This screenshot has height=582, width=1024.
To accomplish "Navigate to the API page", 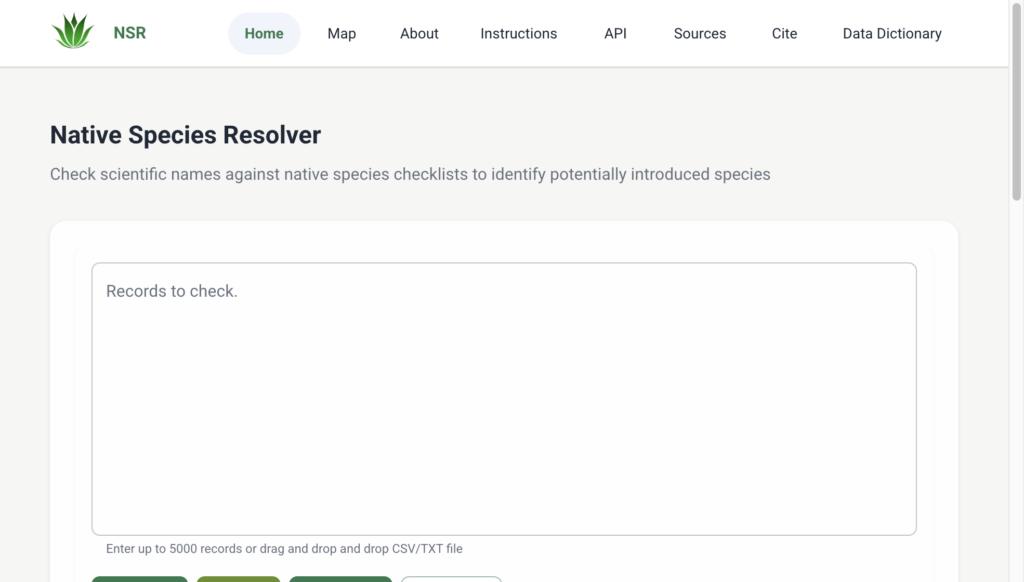I will click(615, 33).
